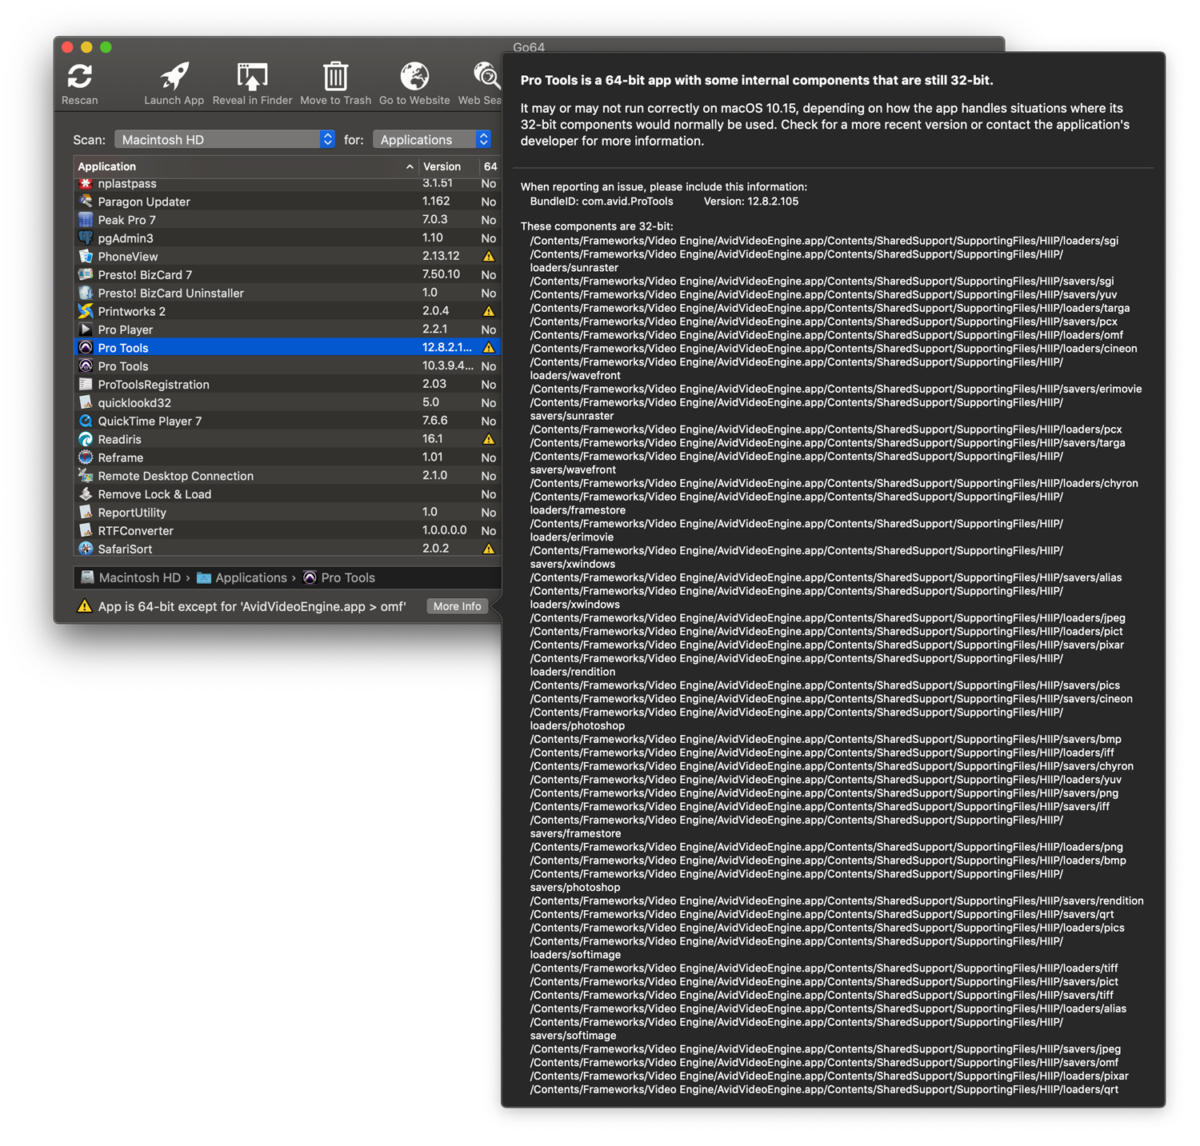The image size is (1200, 1146).
Task: Click Macintosh HD in path bar
Action: tap(130, 578)
